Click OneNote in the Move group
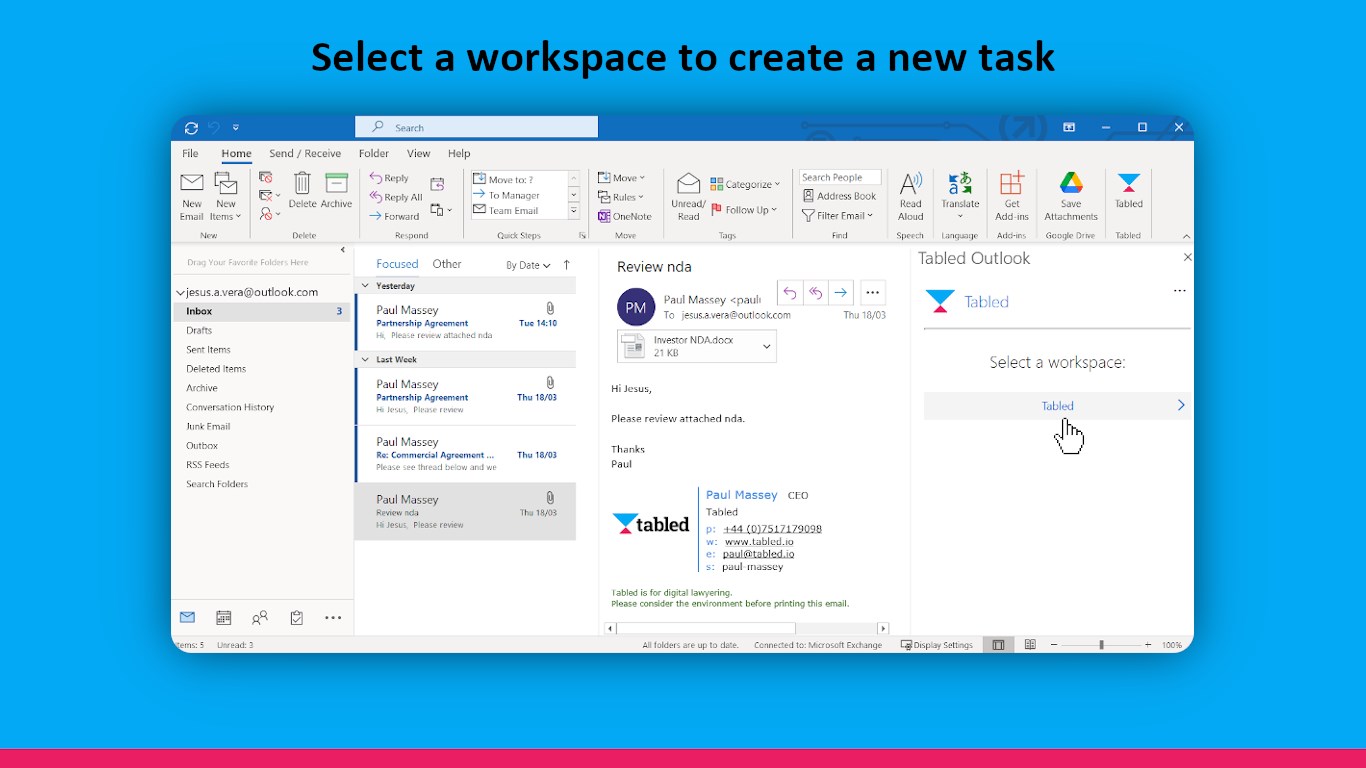The height and width of the screenshot is (768, 1366). 624,216
